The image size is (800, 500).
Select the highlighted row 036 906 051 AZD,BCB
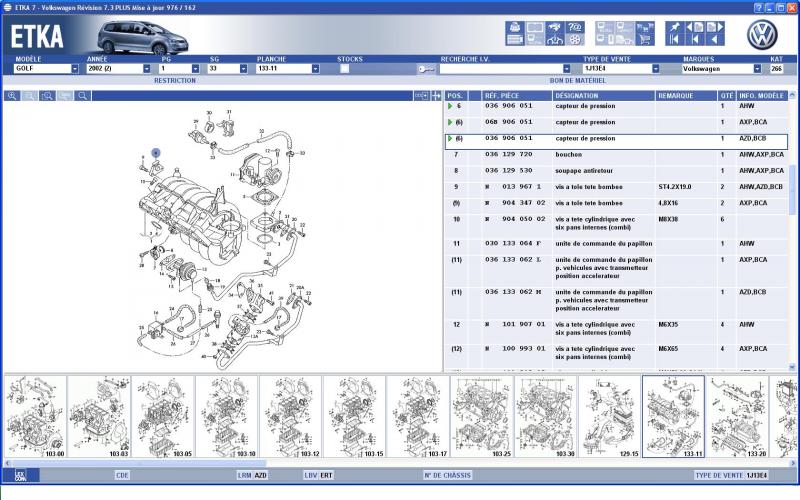coord(616,141)
